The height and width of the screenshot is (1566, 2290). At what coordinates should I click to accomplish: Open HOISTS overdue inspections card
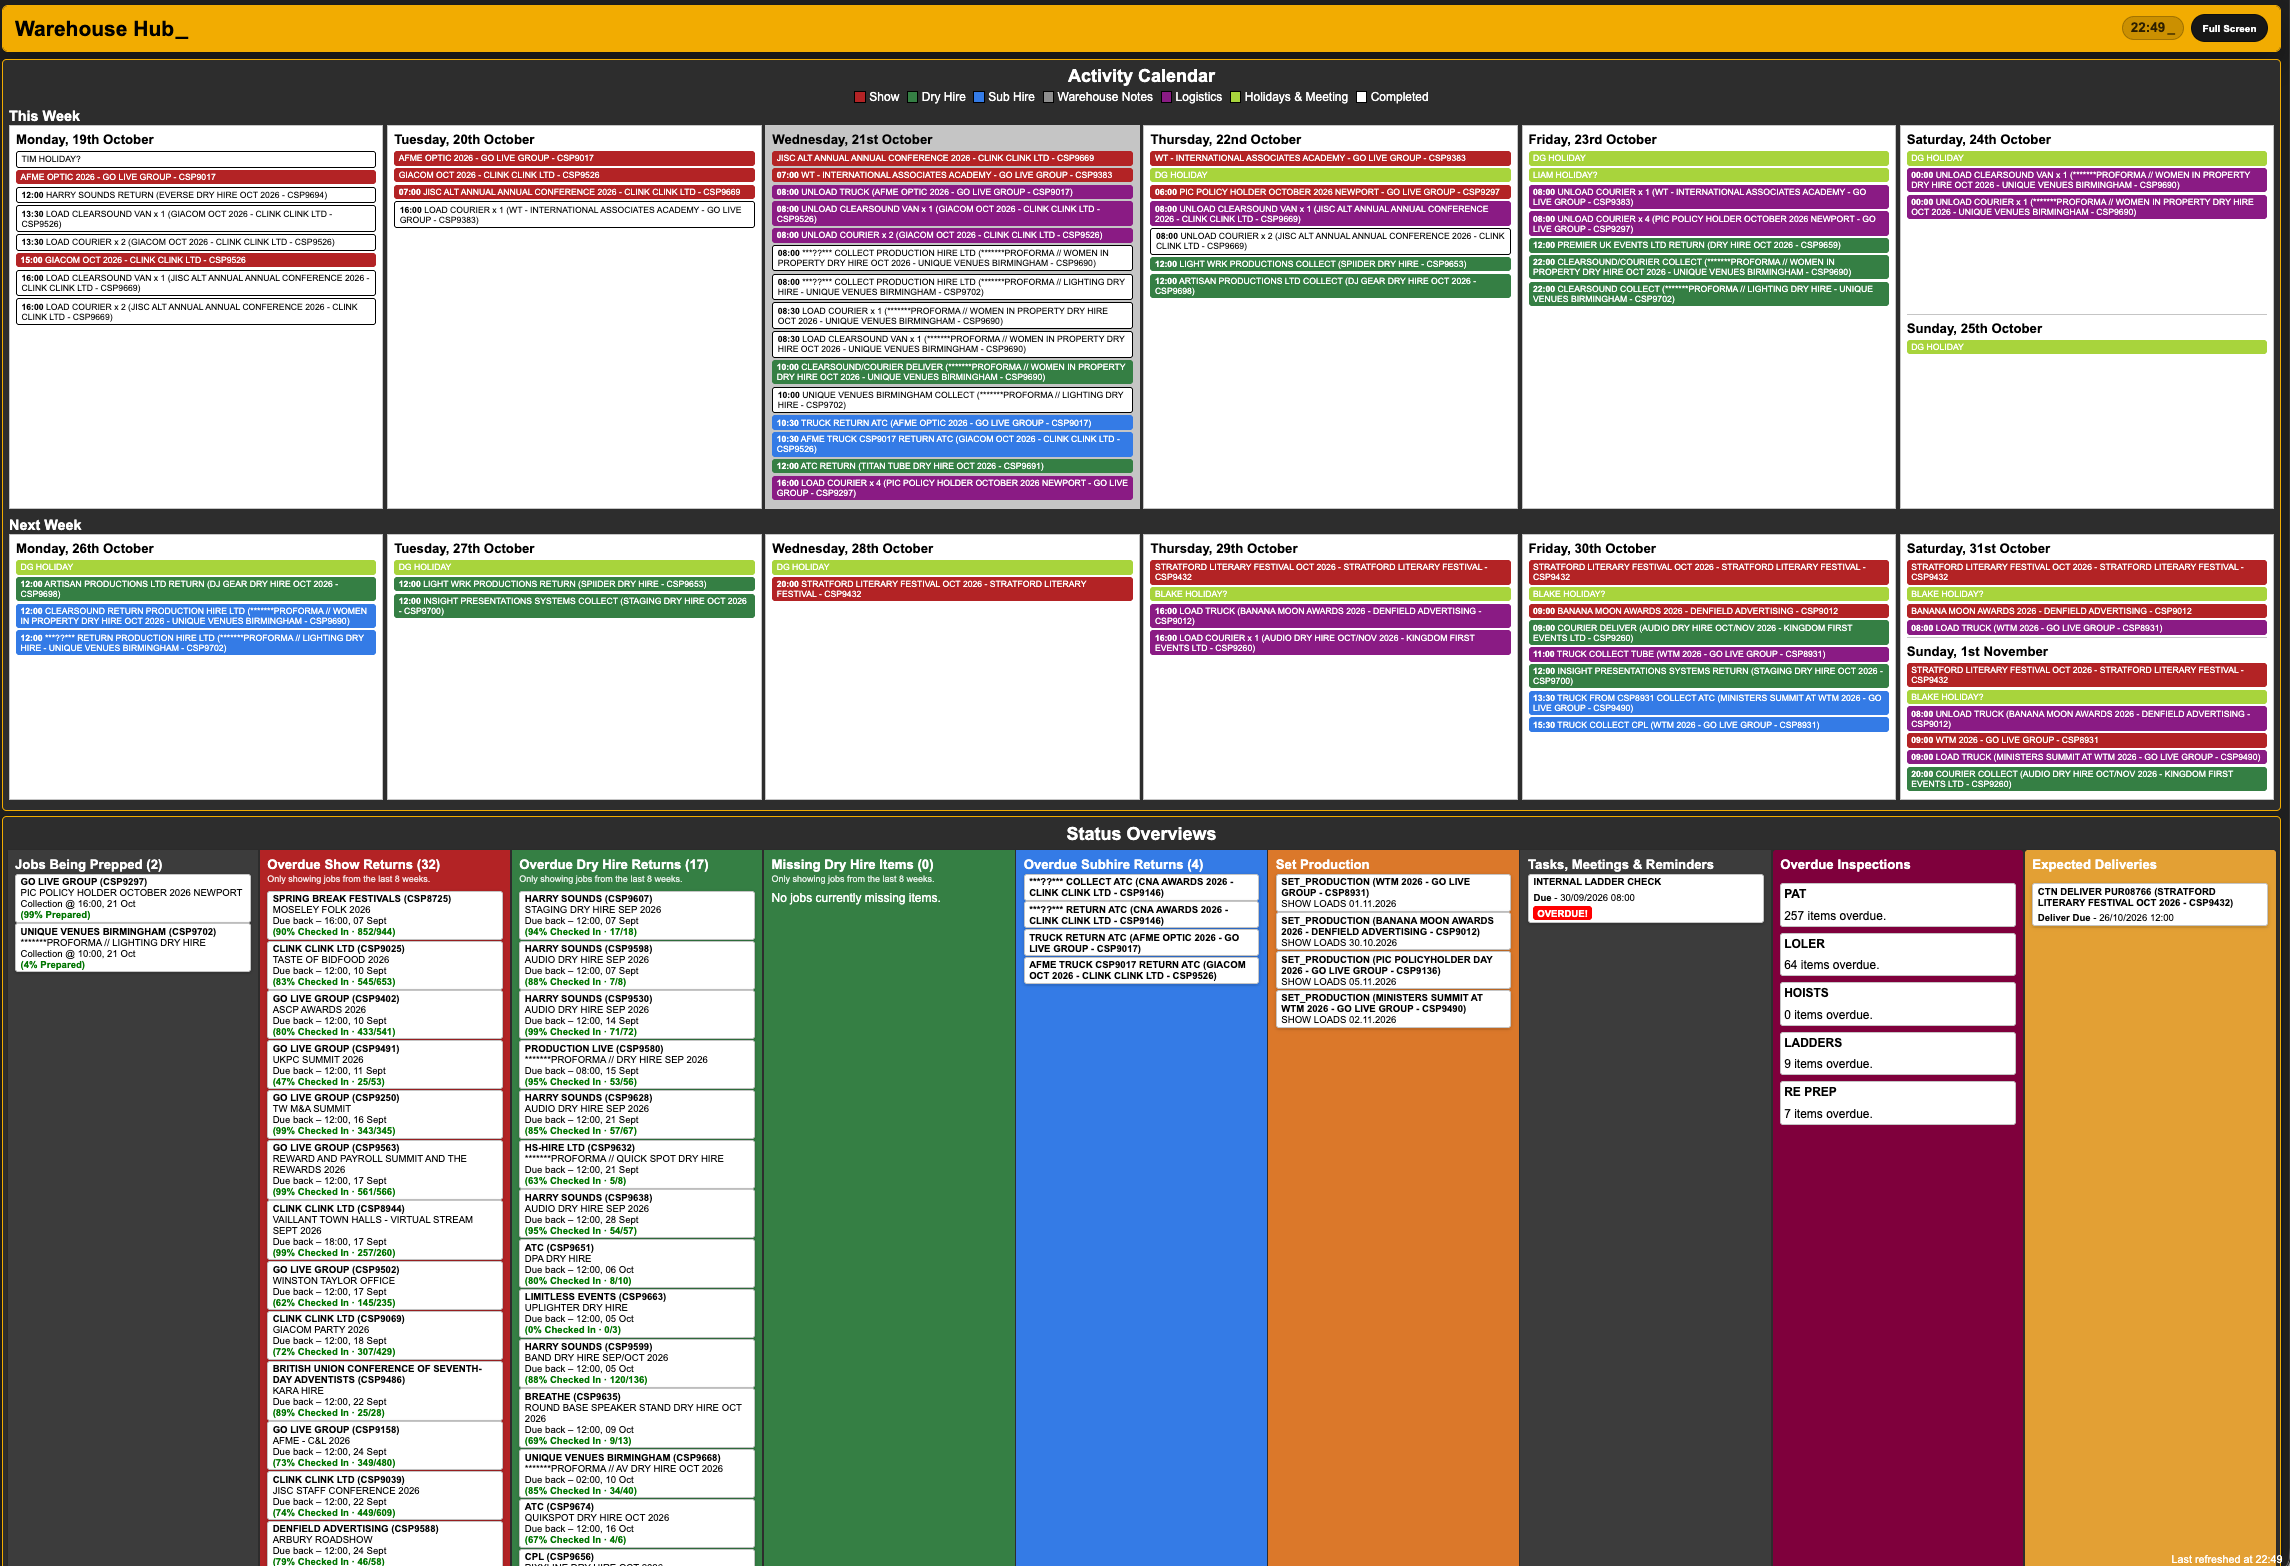pyautogui.click(x=1897, y=1004)
